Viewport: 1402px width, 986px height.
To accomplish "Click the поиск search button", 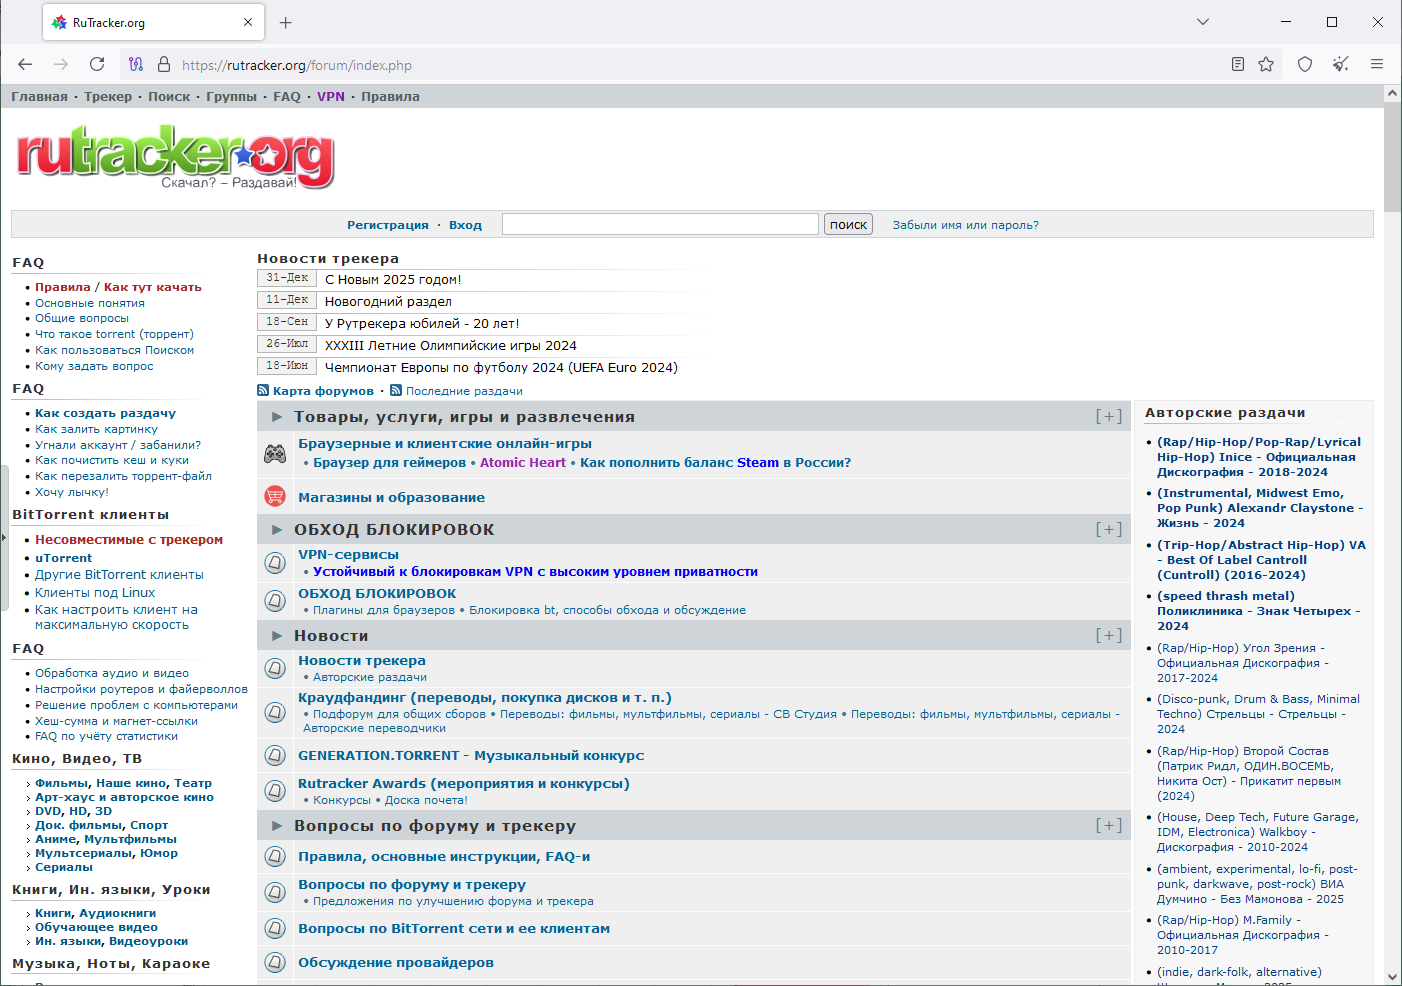I will tap(848, 224).
